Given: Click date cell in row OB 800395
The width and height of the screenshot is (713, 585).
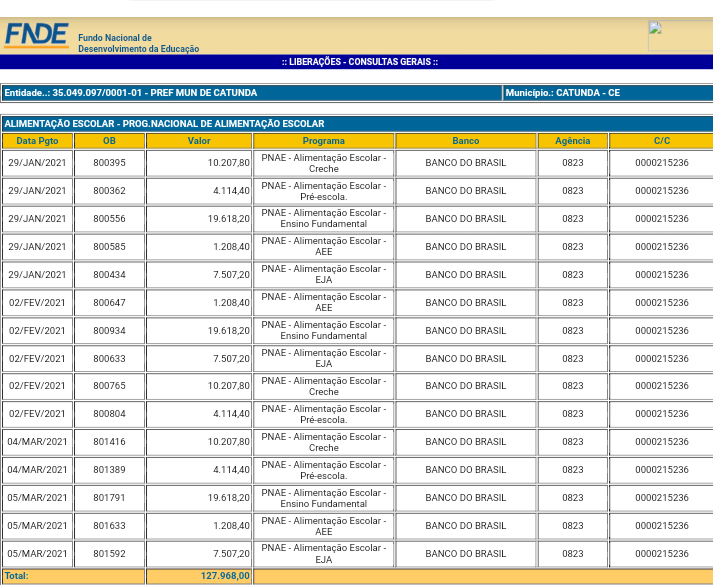Looking at the screenshot, I should pyautogui.click(x=37, y=163).
